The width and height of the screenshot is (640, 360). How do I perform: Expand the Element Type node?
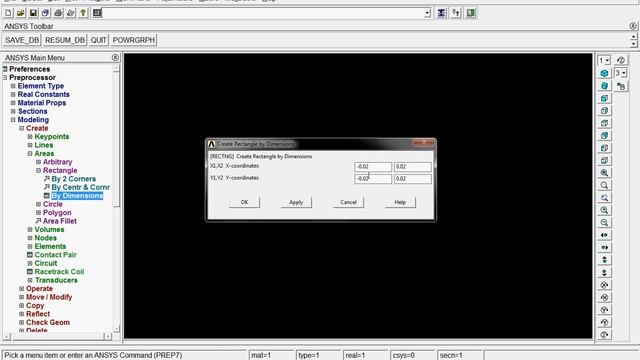click(x=13, y=86)
